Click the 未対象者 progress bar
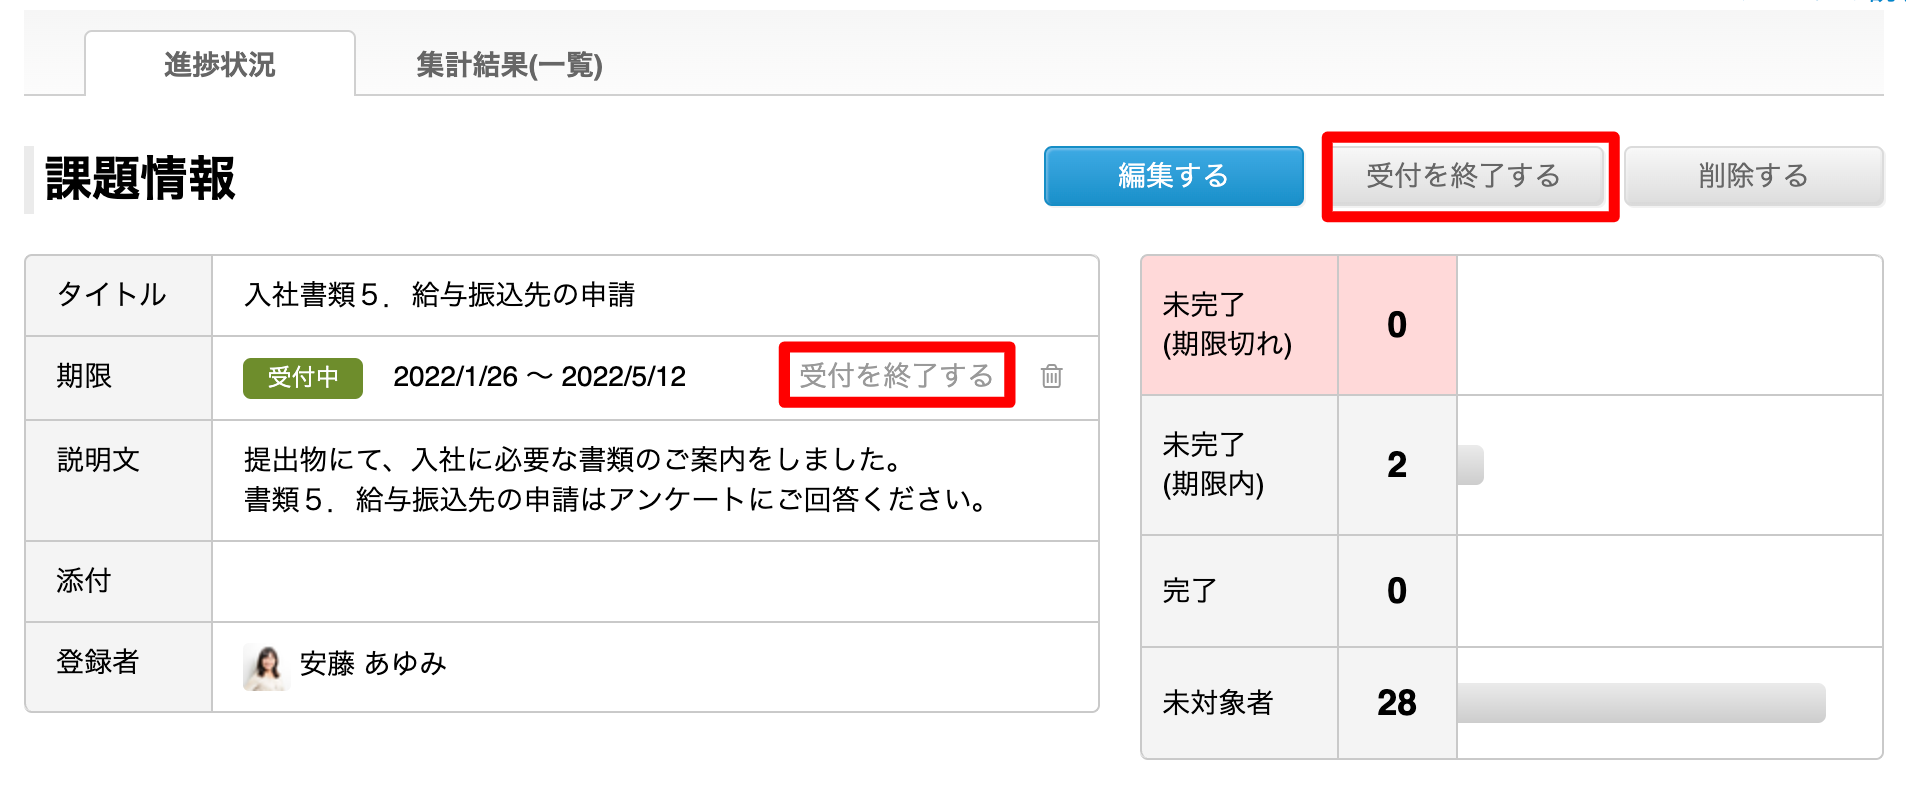The width and height of the screenshot is (1906, 790). tap(1641, 703)
